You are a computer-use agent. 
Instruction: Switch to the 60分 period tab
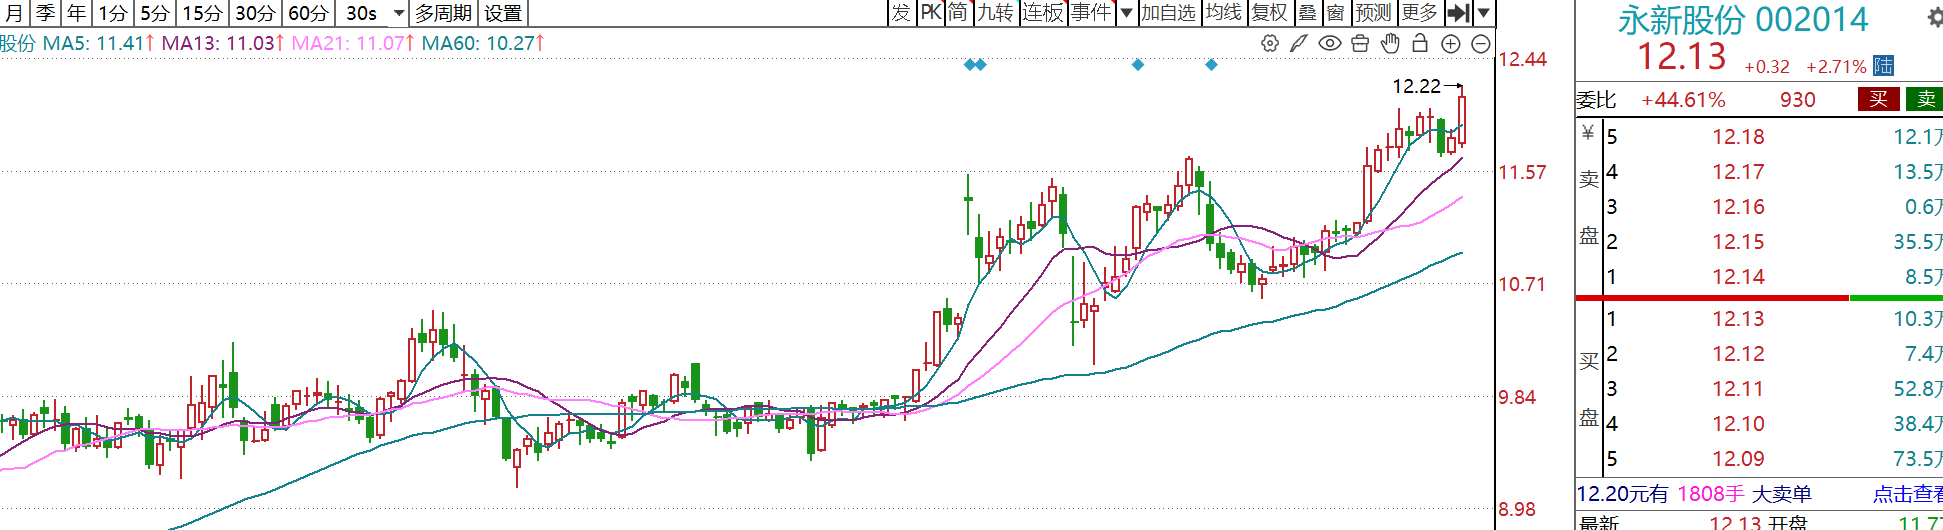click(x=308, y=13)
